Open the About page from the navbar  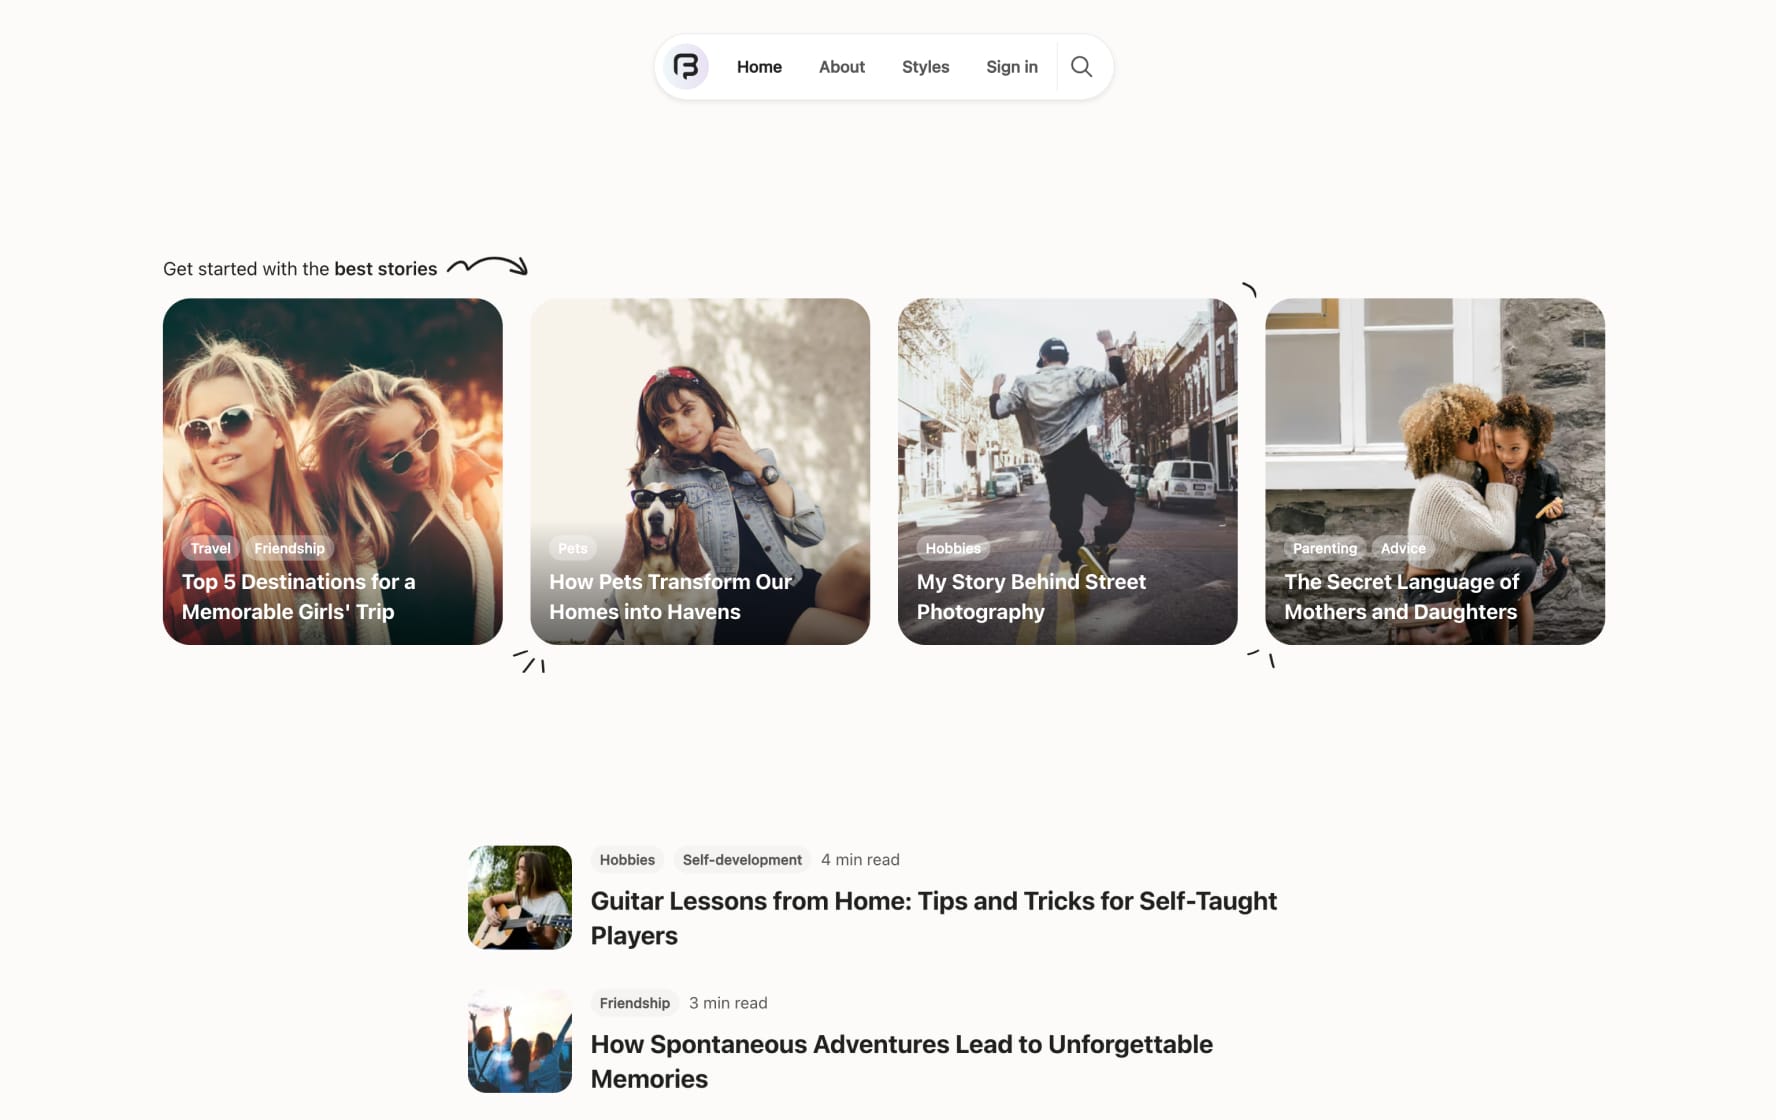841,66
